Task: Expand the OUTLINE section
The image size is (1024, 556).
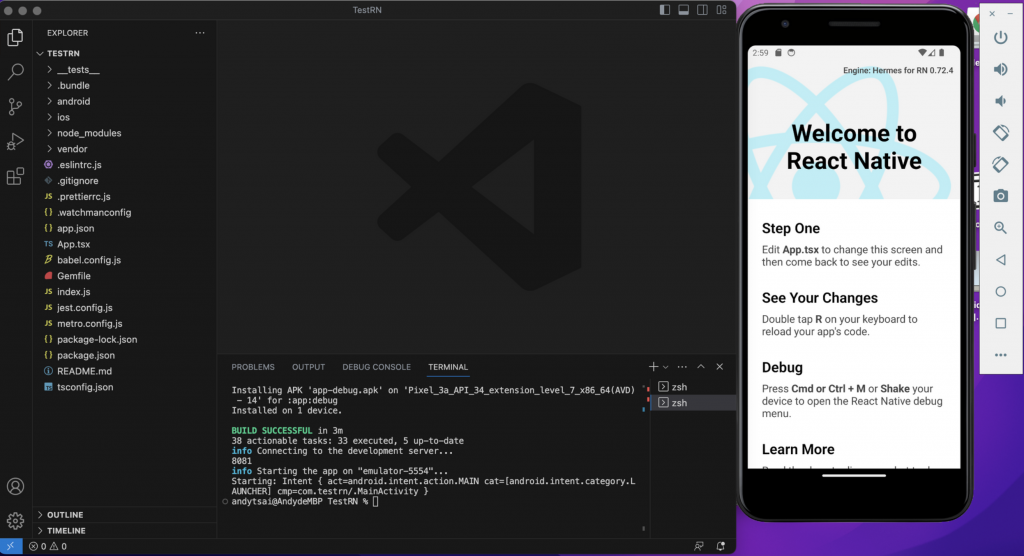Action: [125, 515]
